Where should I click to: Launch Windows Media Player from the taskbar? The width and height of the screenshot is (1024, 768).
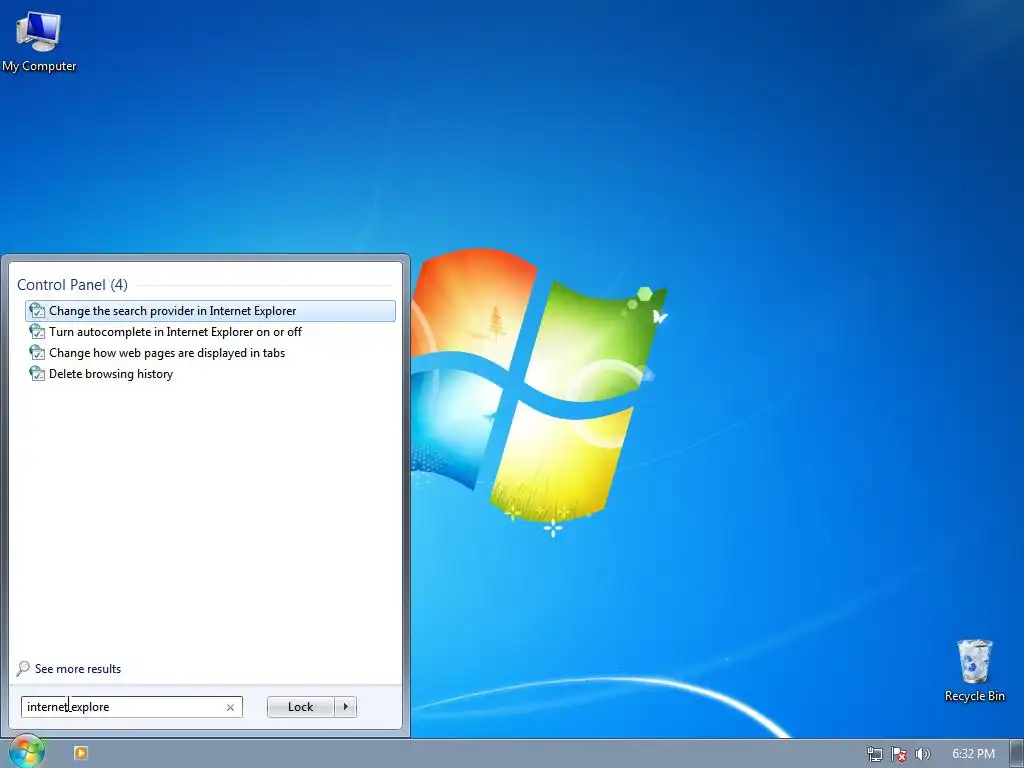pyautogui.click(x=81, y=753)
